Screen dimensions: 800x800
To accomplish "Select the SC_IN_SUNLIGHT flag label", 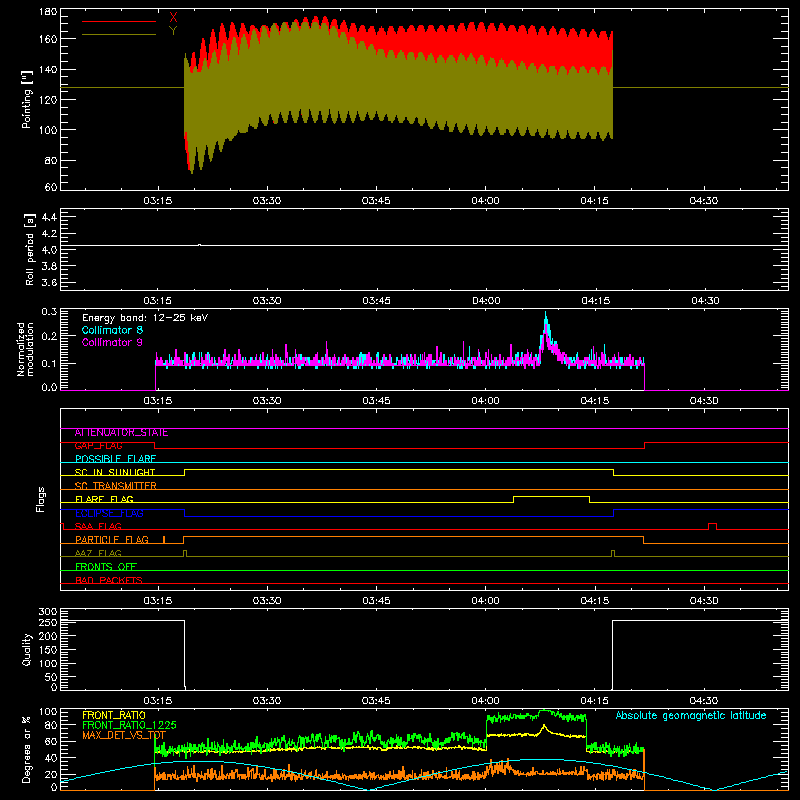I will click(115, 472).
